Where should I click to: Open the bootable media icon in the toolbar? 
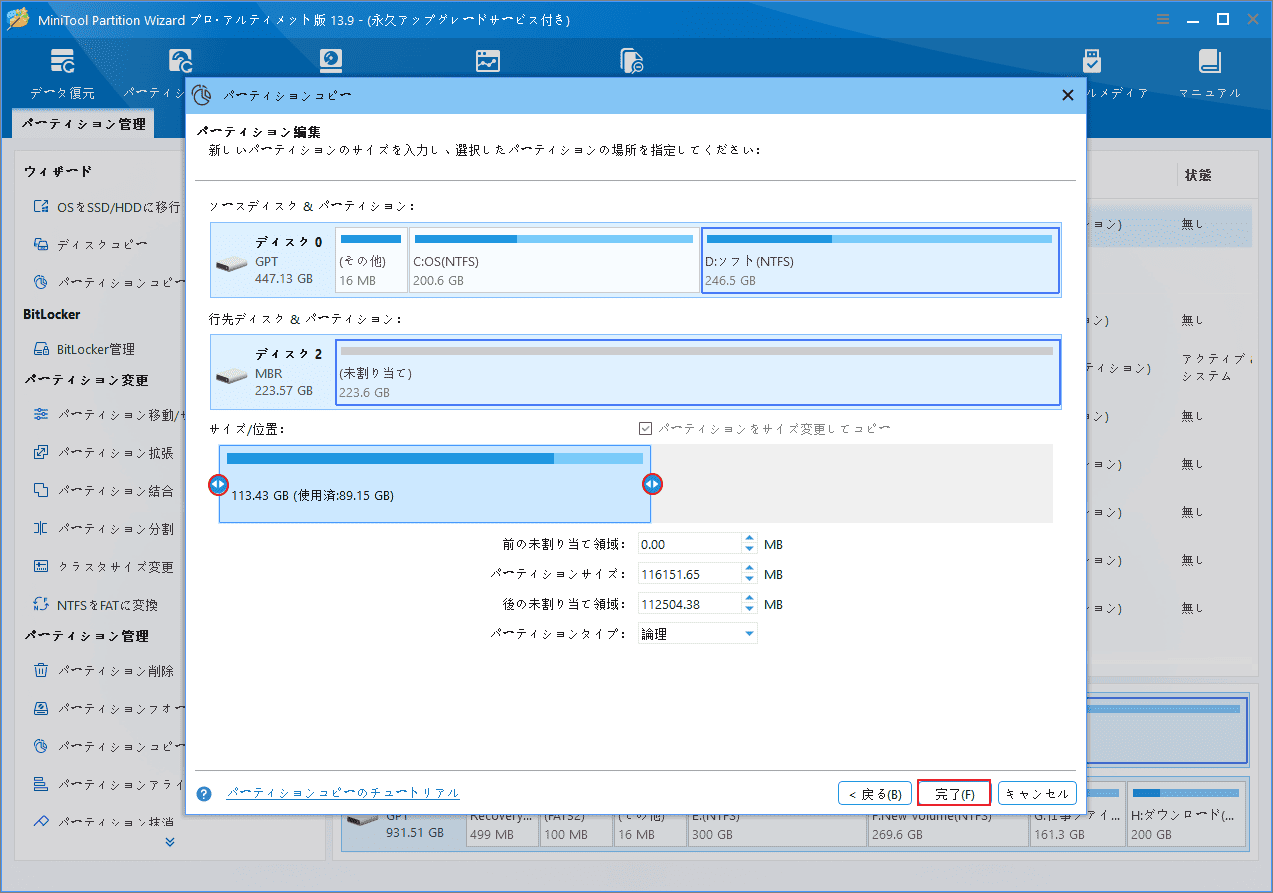[x=1092, y=62]
